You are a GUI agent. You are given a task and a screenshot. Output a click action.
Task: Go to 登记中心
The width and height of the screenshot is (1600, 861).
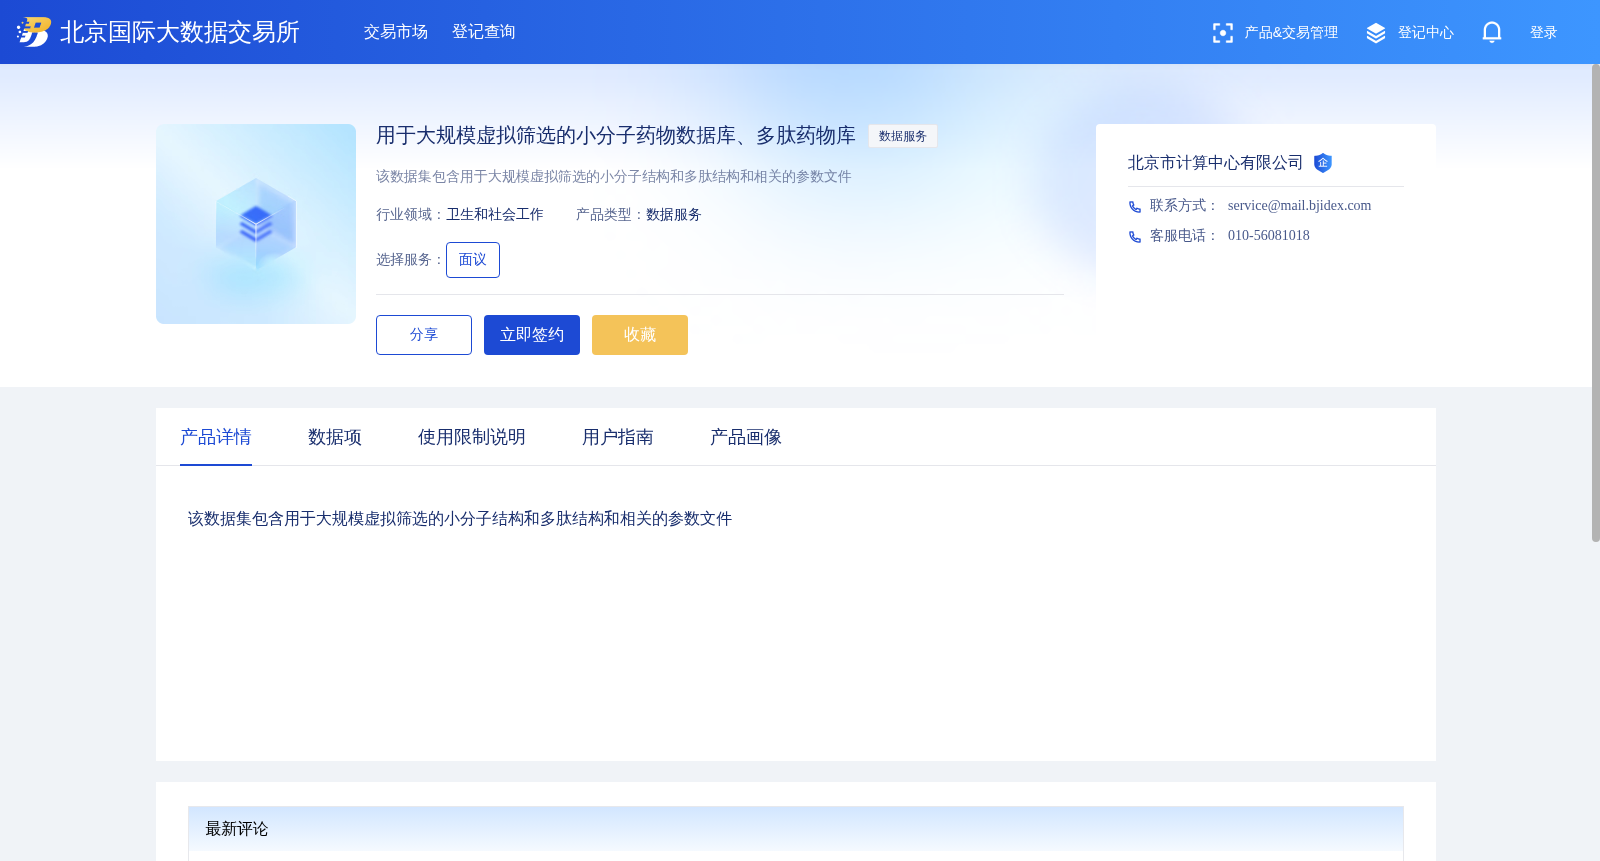coord(1426,33)
